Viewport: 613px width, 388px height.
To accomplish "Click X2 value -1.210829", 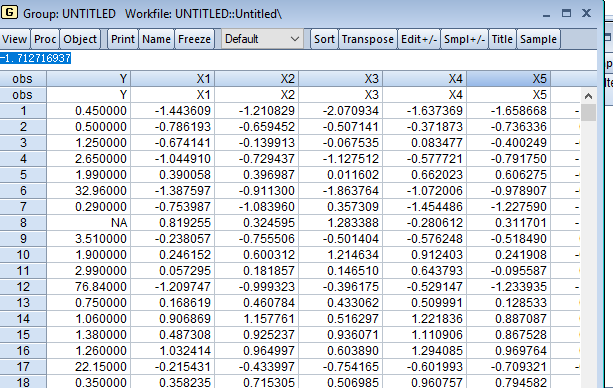I will [x=256, y=111].
